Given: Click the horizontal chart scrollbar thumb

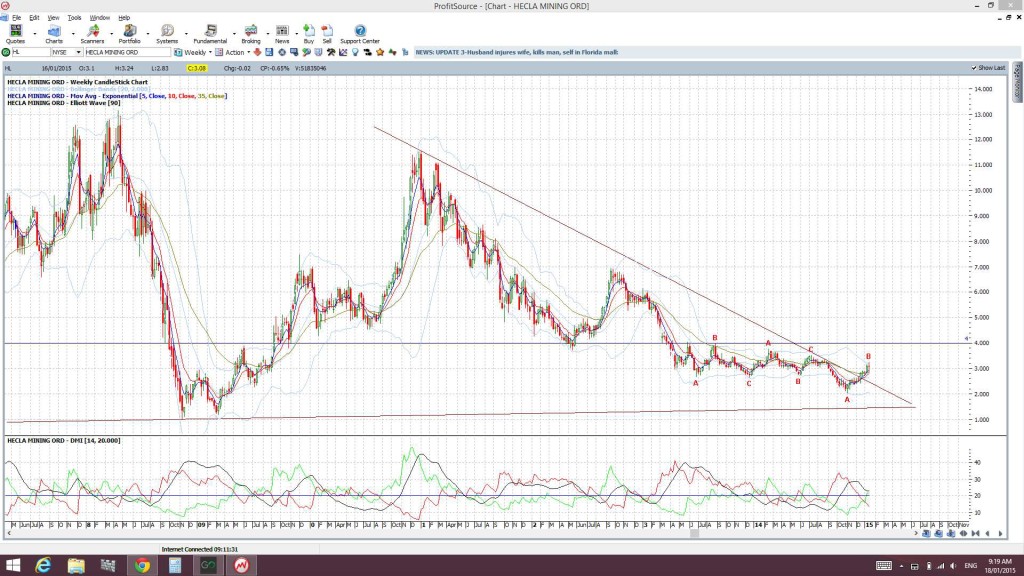Looking at the screenshot, I should click(694, 534).
